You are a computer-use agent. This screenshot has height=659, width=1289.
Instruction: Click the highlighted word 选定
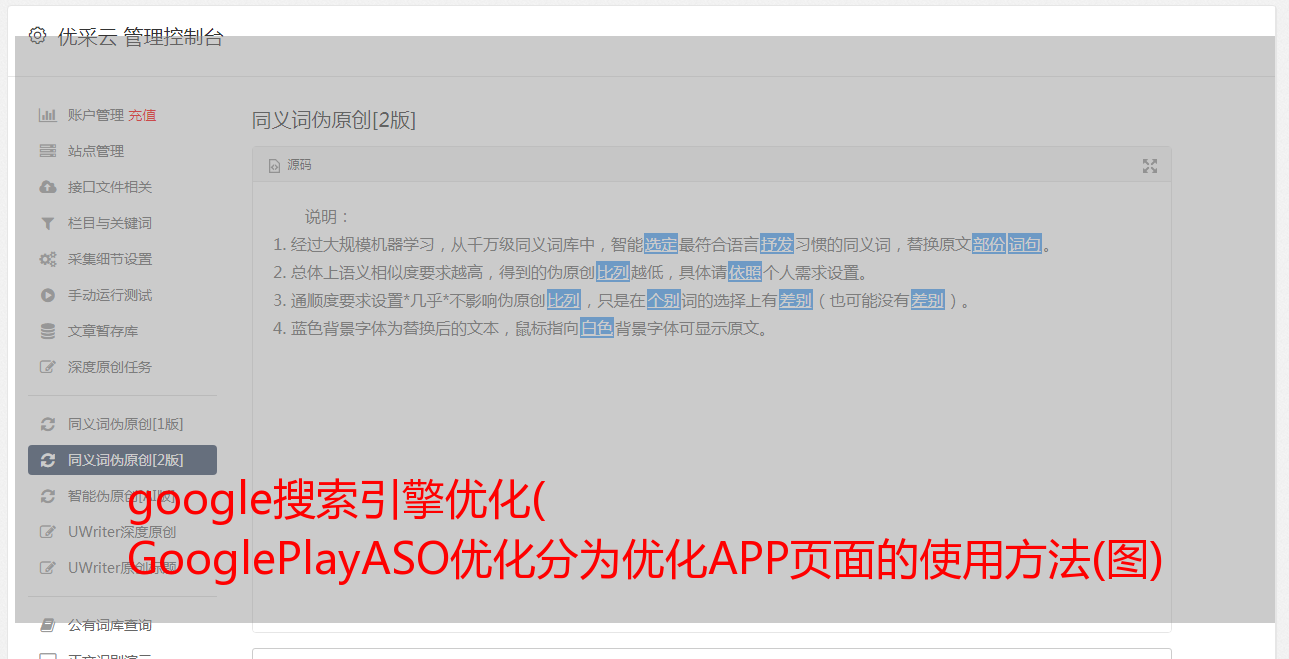661,244
